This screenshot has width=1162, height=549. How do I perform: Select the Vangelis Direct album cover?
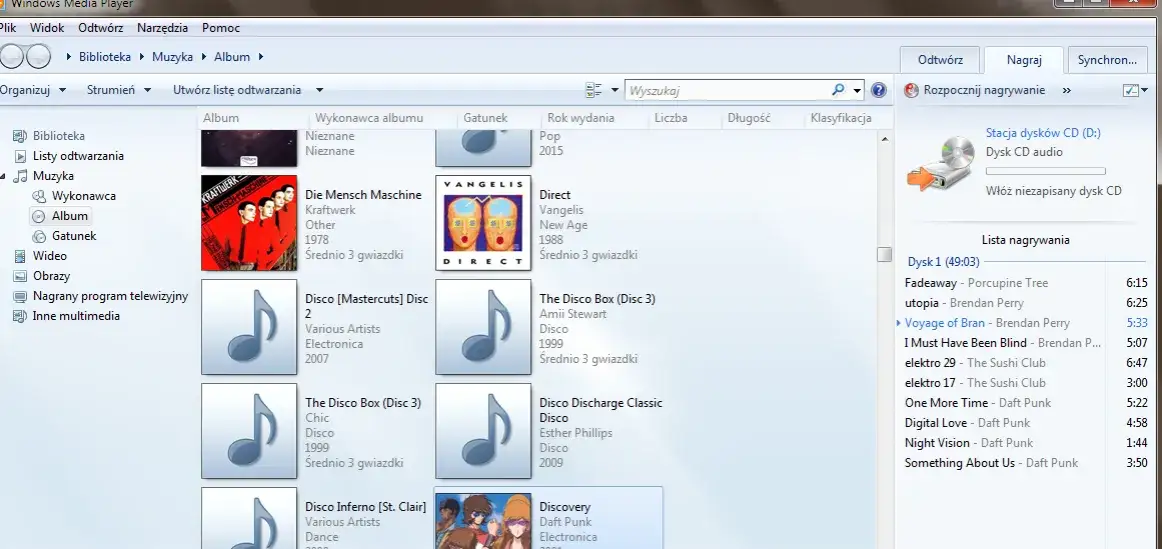(483, 223)
